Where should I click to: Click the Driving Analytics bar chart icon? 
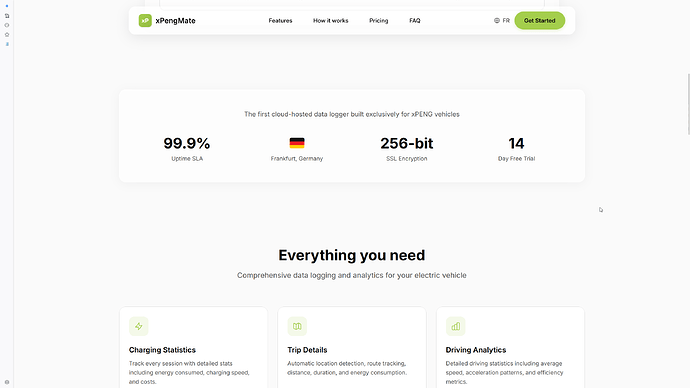click(455, 326)
